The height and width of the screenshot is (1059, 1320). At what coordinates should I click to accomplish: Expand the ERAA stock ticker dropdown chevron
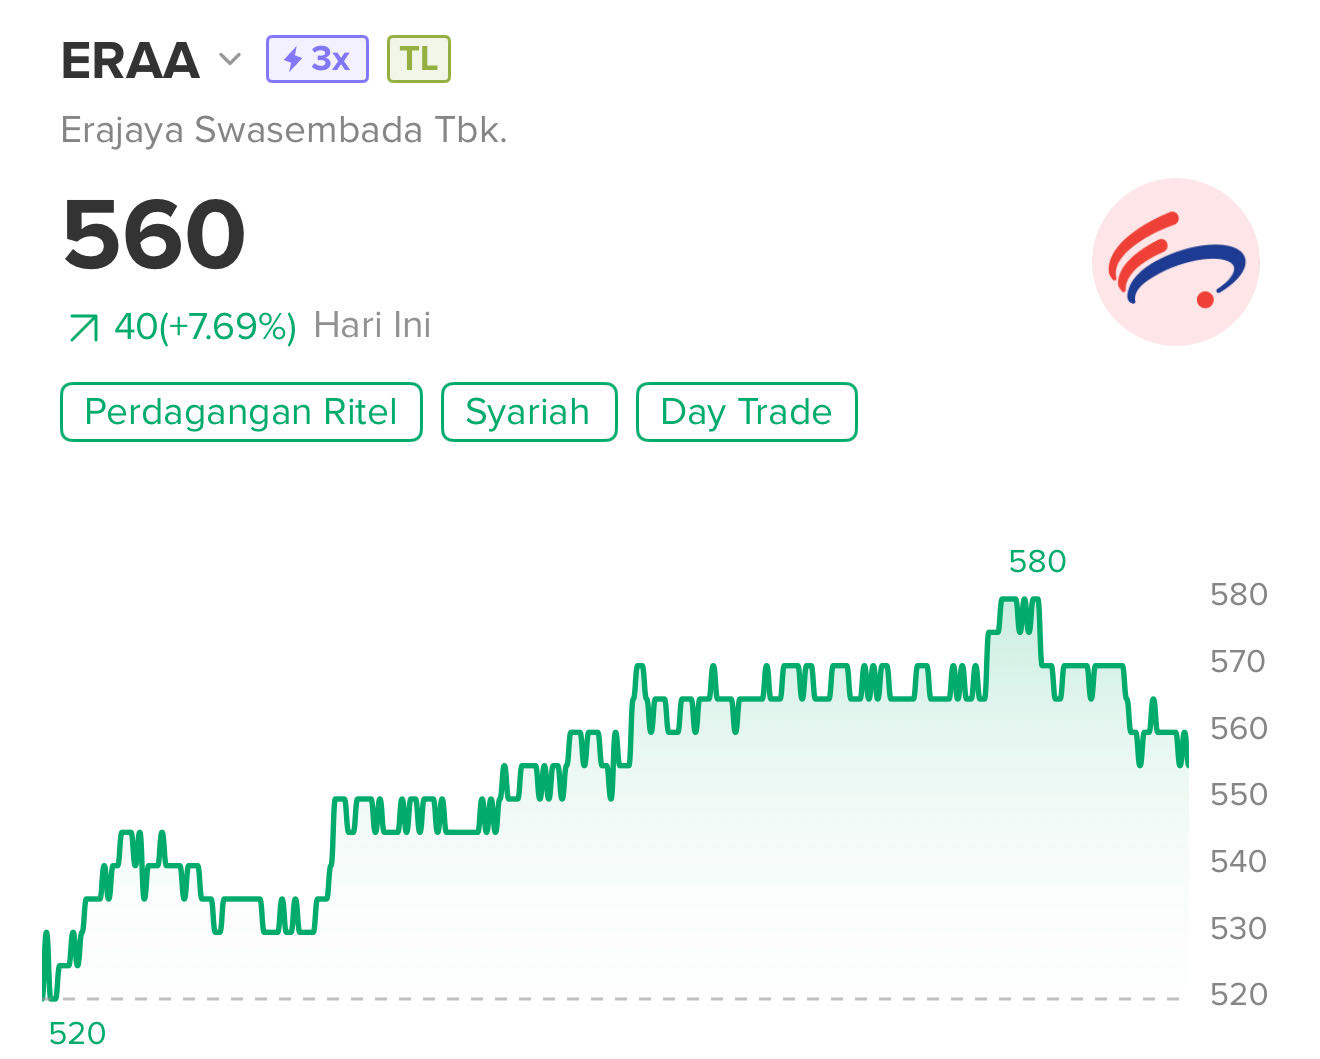point(230,60)
